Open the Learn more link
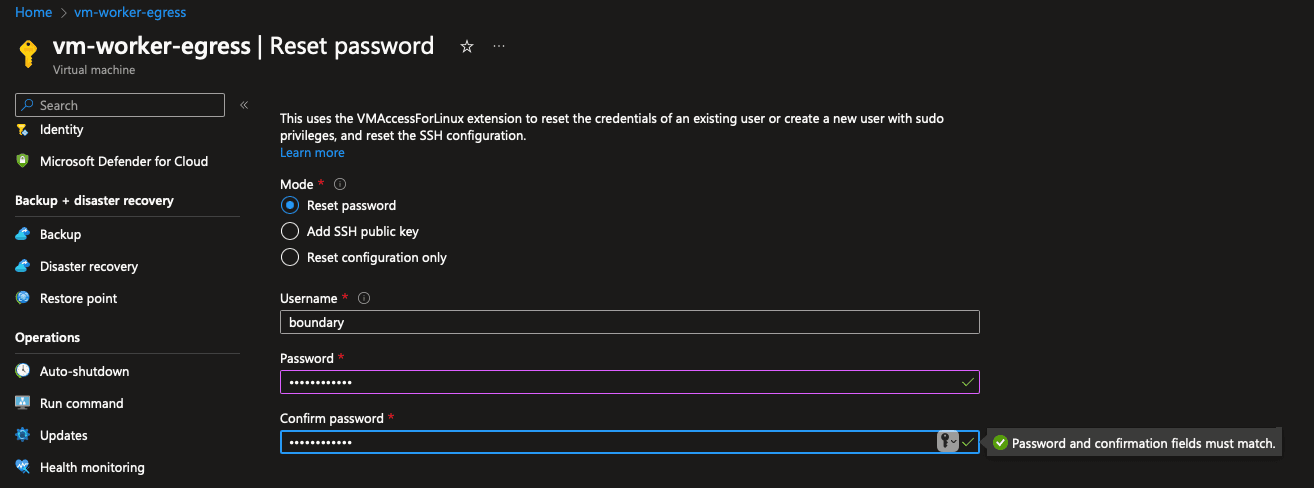This screenshot has height=488, width=1314. (312, 153)
